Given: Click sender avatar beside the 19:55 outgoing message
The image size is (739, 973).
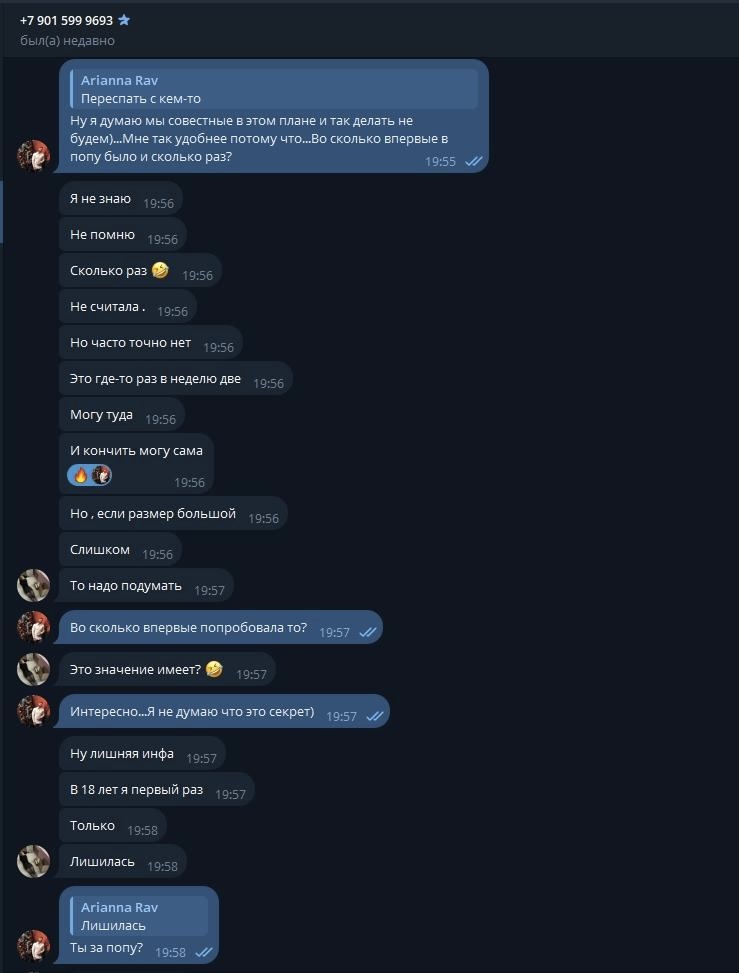Looking at the screenshot, I should 34,157.
